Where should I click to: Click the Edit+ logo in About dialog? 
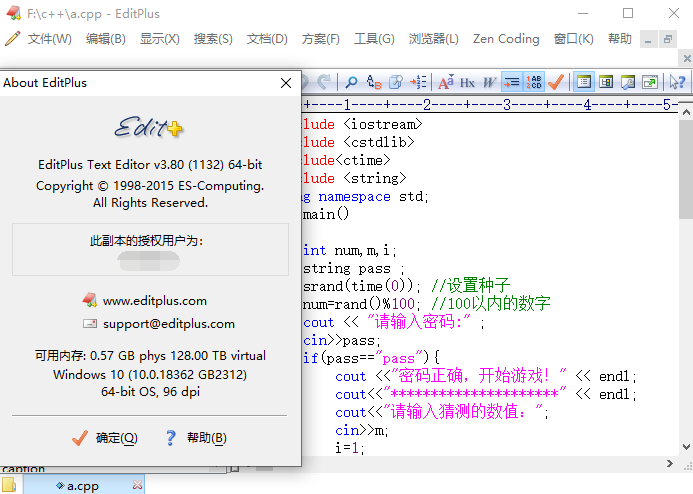(x=148, y=128)
